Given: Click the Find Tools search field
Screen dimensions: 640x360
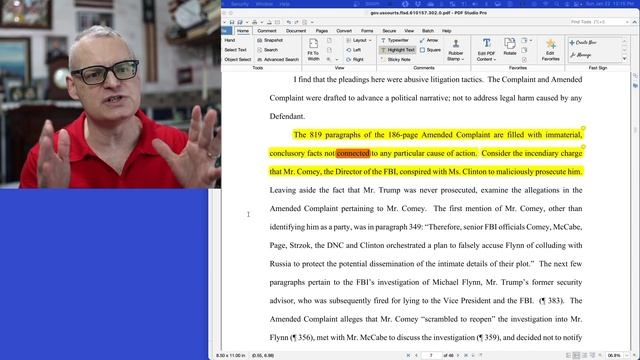Looking at the screenshot, I should pyautogui.click(x=599, y=22).
